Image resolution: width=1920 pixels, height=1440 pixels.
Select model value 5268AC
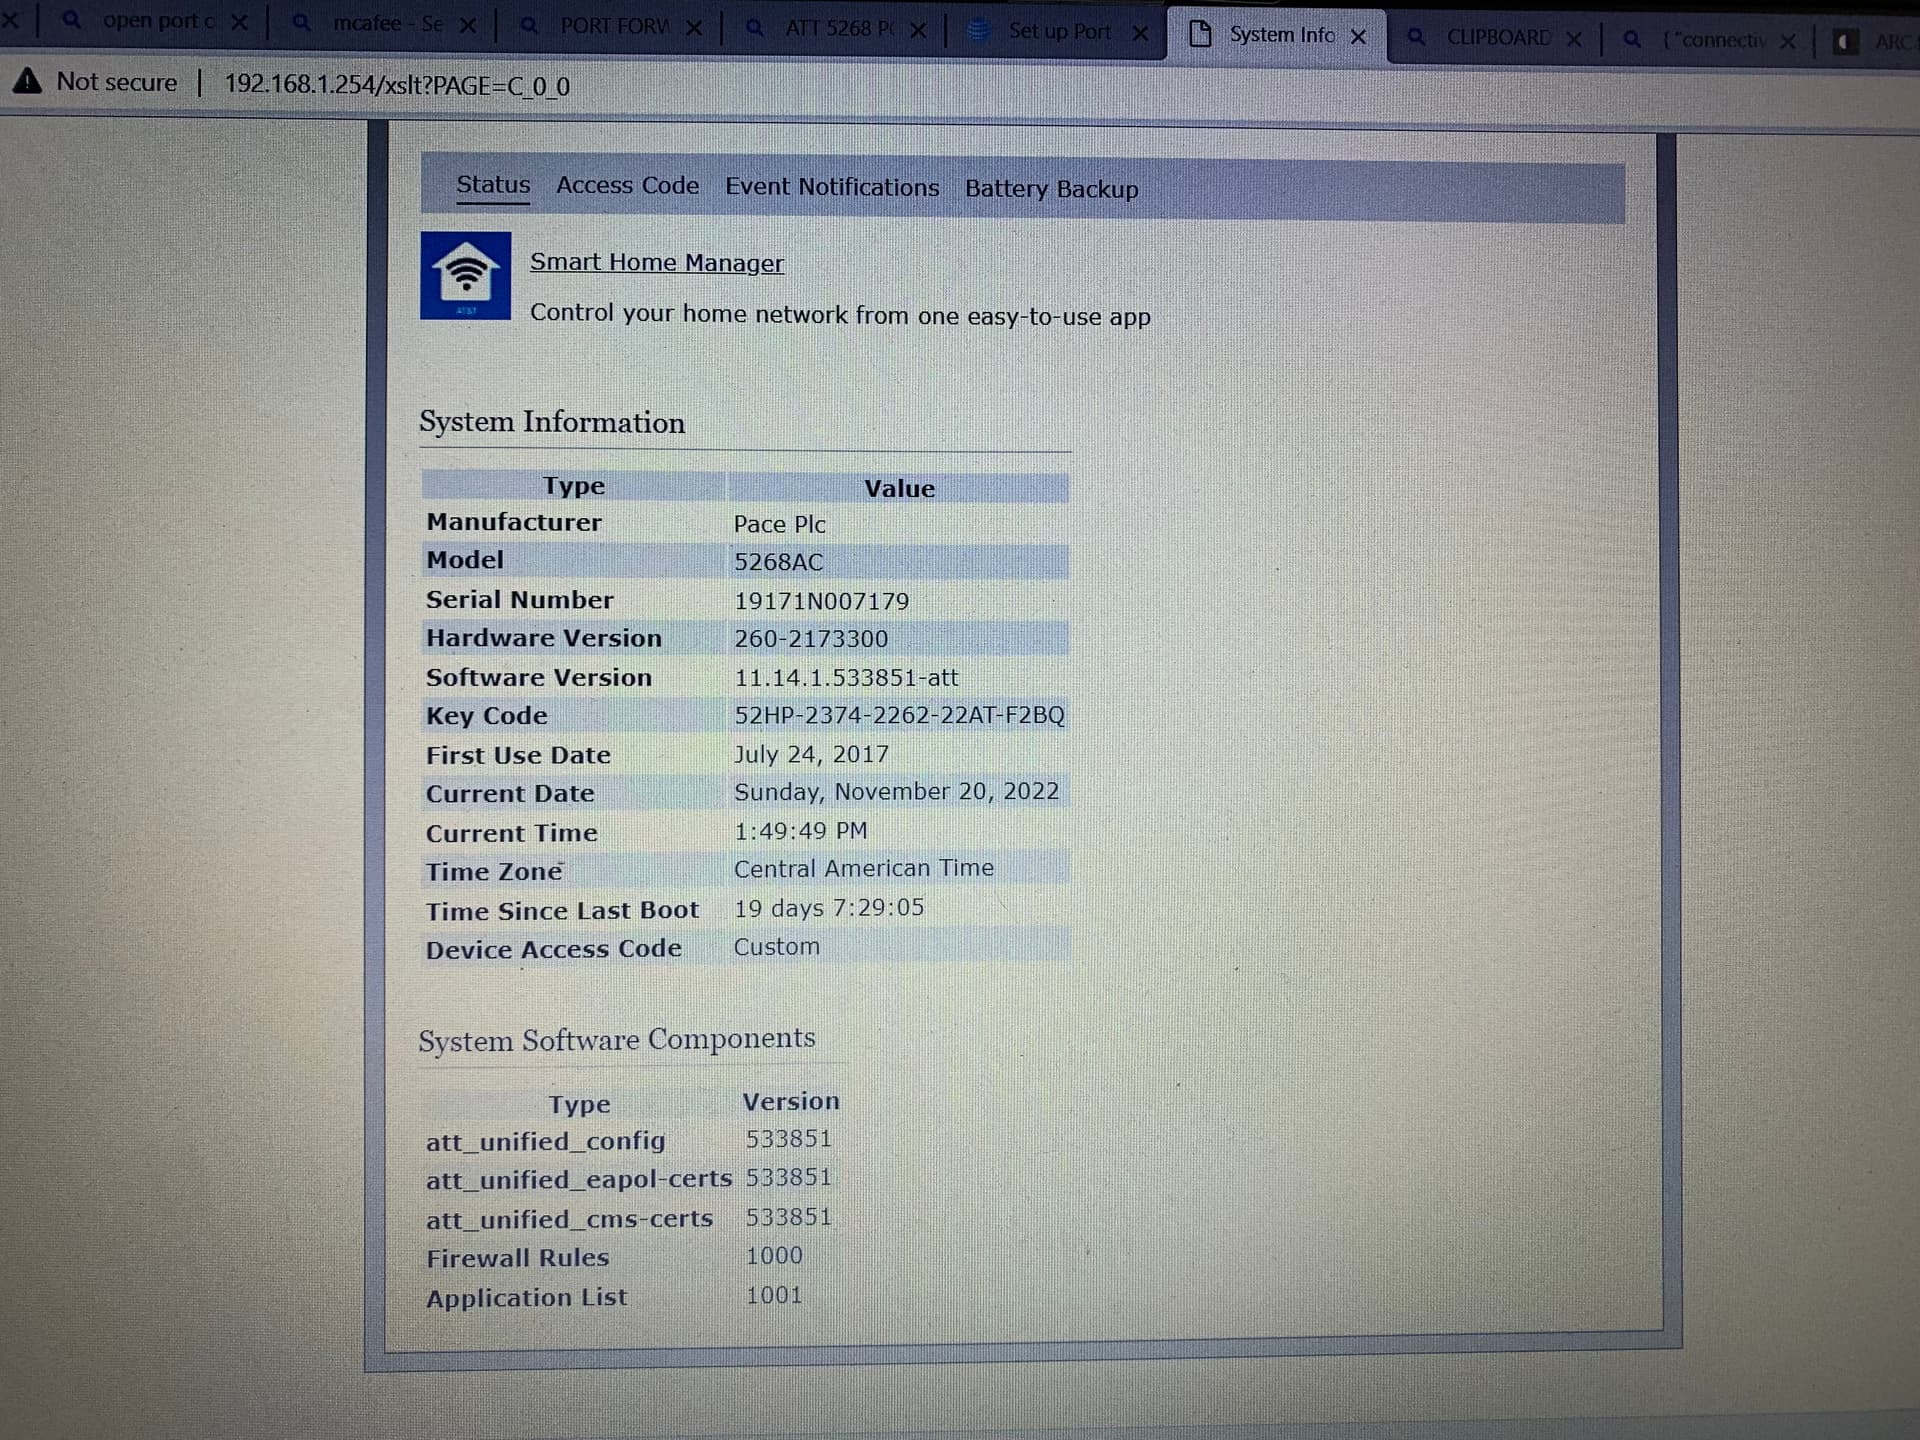point(778,562)
